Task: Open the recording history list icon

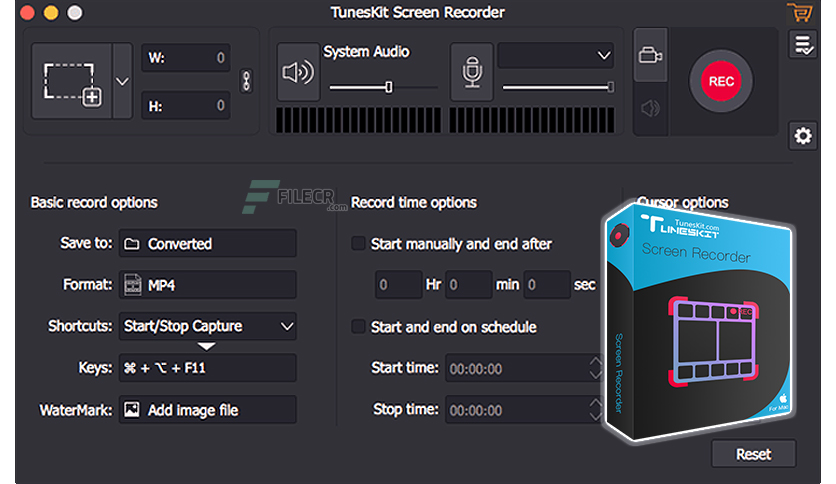Action: (803, 44)
